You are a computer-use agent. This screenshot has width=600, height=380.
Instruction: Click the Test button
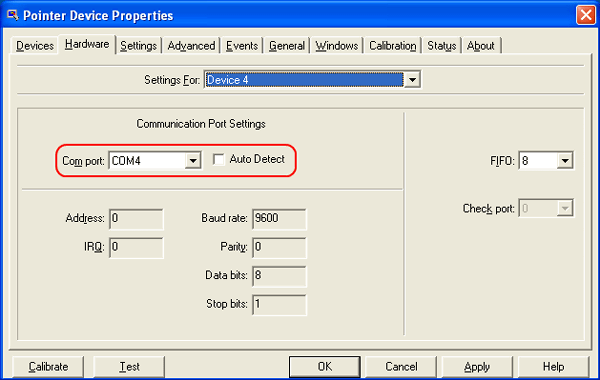click(129, 367)
